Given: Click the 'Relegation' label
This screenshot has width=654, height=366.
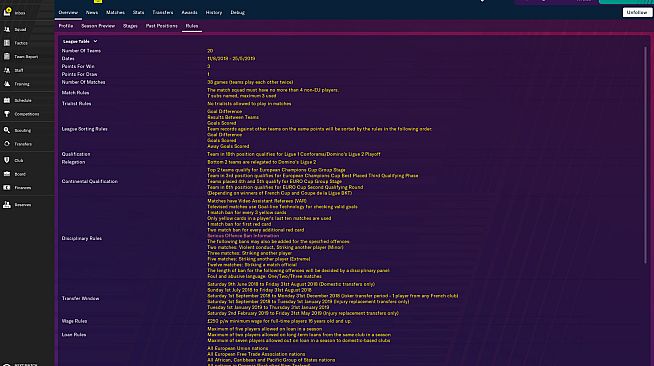Looking at the screenshot, I should (x=73, y=162).
